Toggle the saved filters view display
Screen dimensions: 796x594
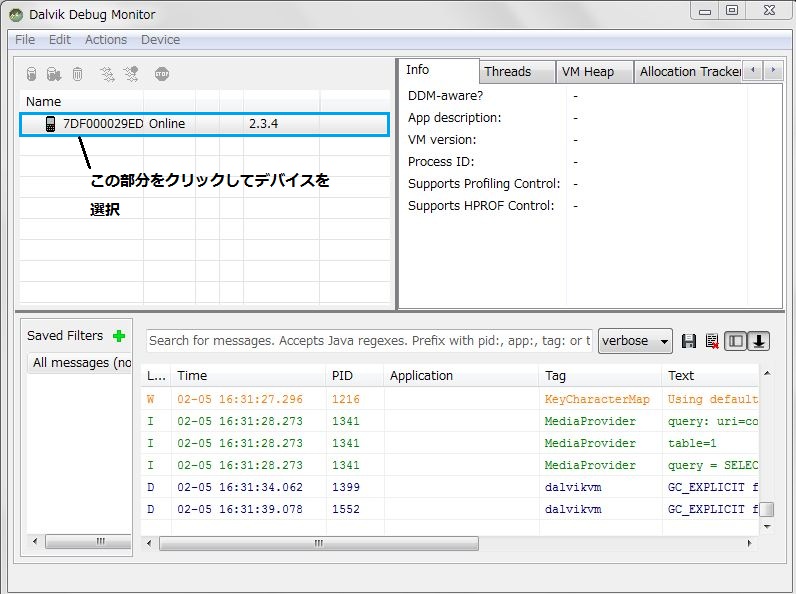[x=736, y=341]
